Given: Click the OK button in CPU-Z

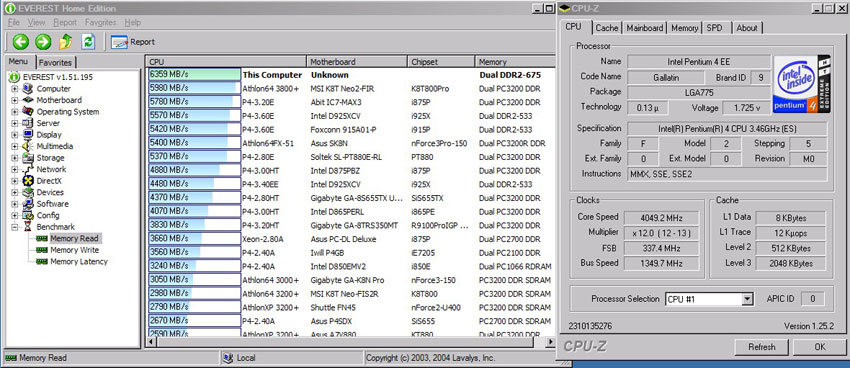Looking at the screenshot, I should tap(819, 347).
